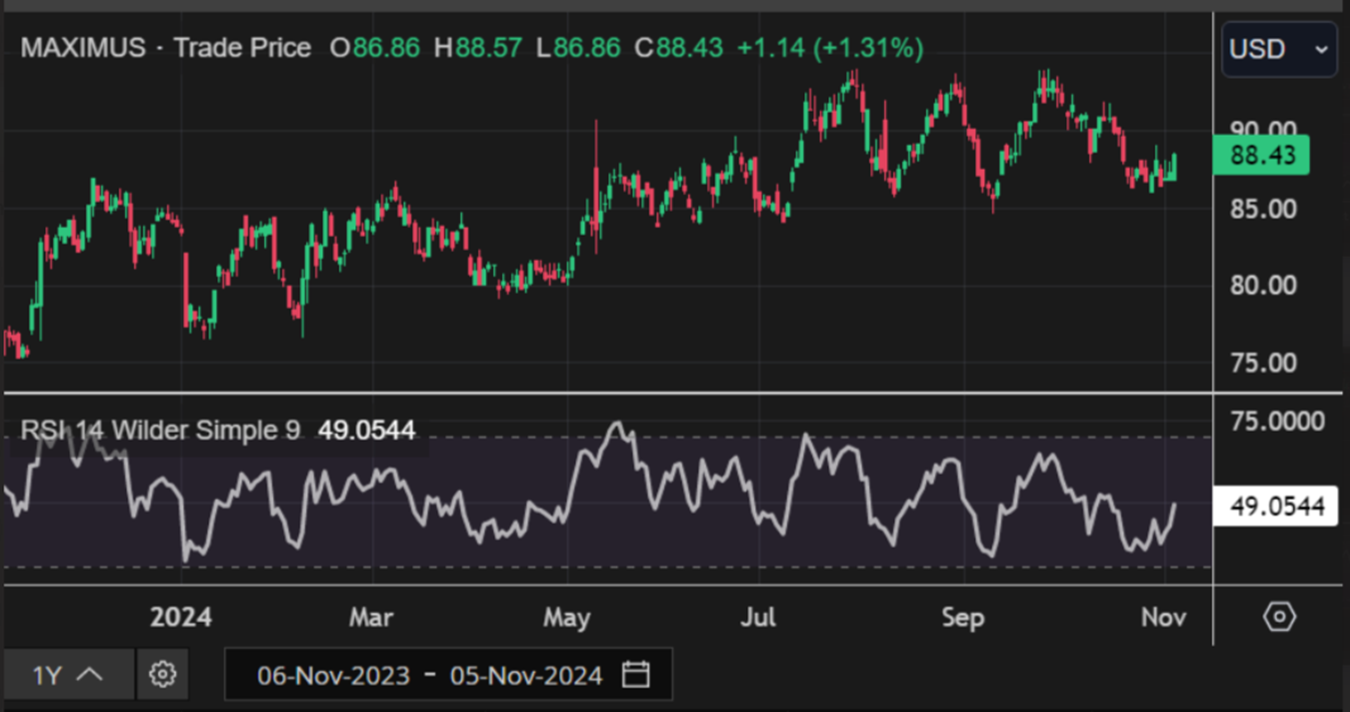Click the Sep label on time axis
1350x712 pixels.
[962, 618]
